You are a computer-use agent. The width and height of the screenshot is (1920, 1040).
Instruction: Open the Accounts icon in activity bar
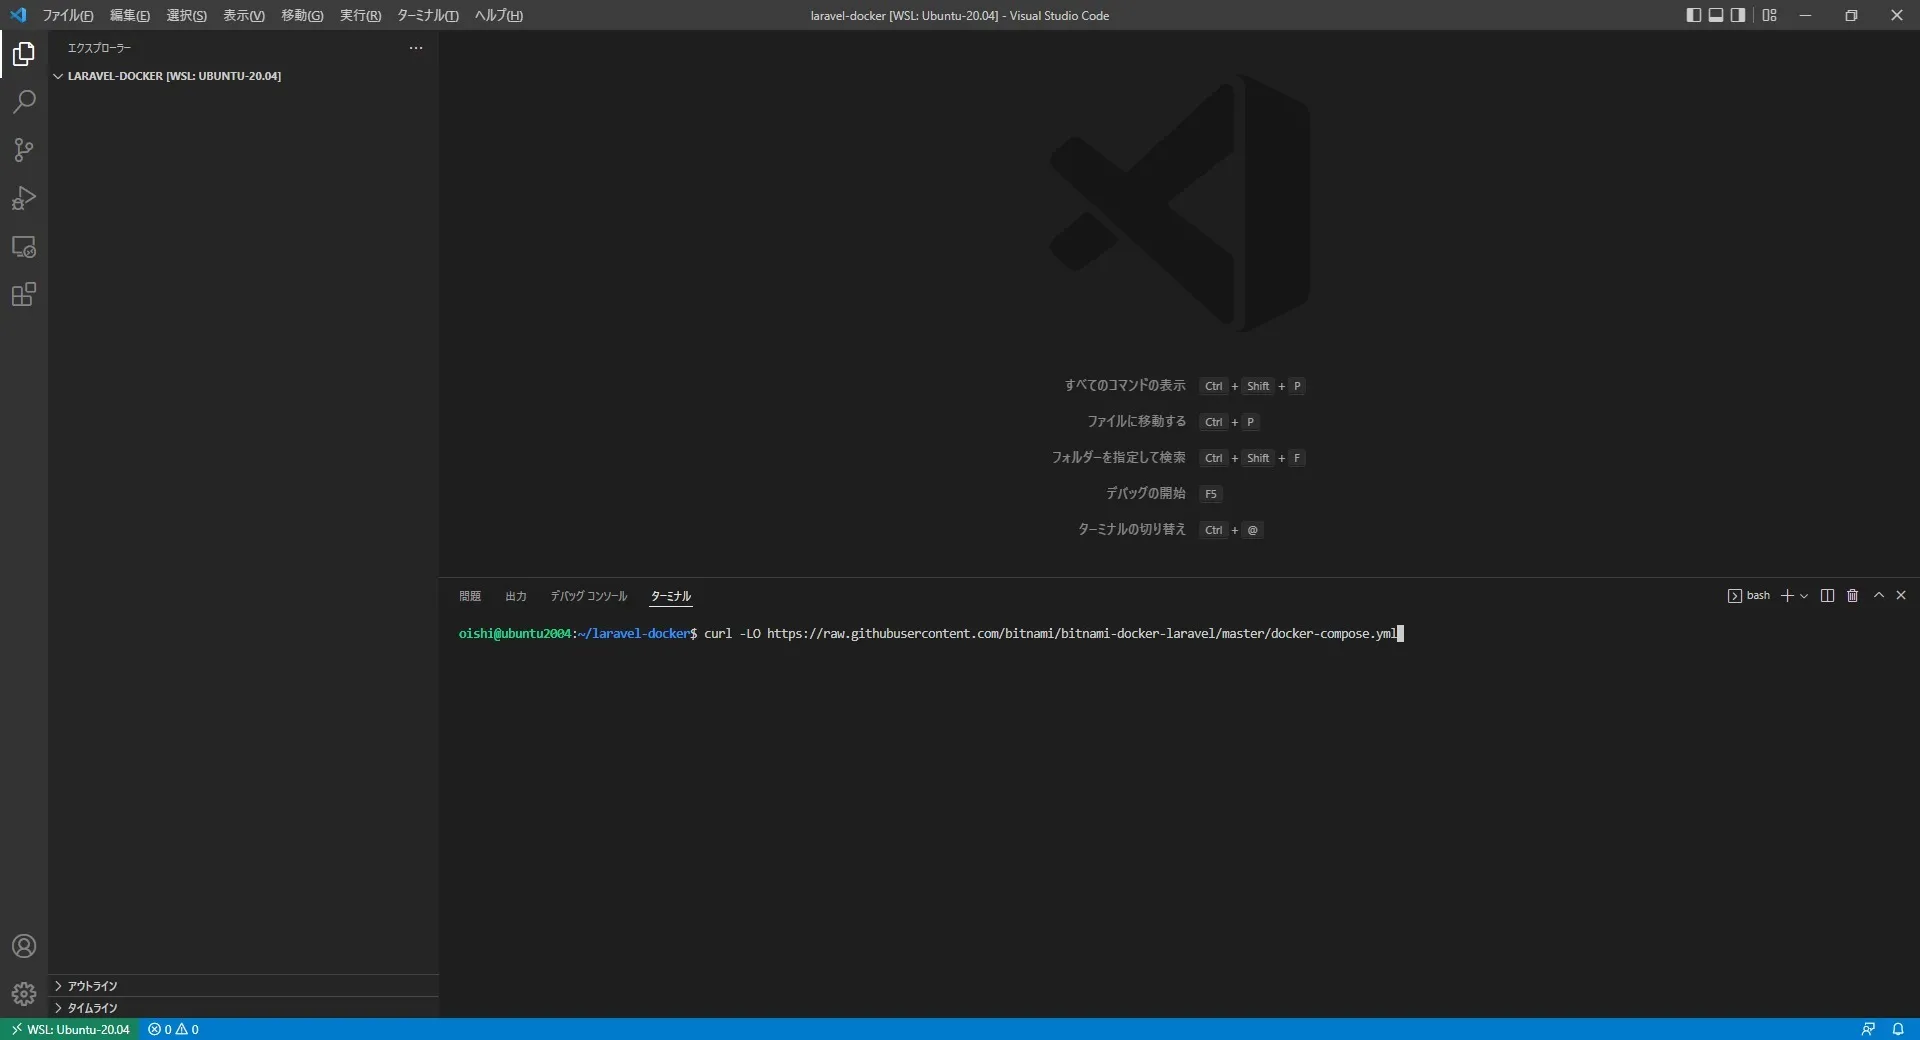click(x=24, y=946)
